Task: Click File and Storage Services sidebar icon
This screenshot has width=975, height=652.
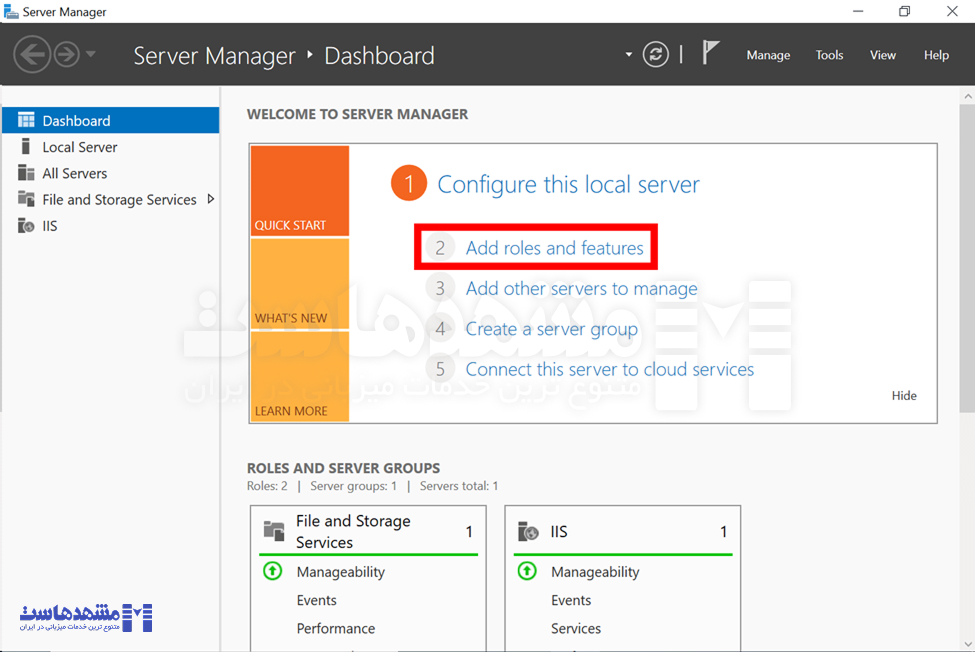Action: coord(26,199)
